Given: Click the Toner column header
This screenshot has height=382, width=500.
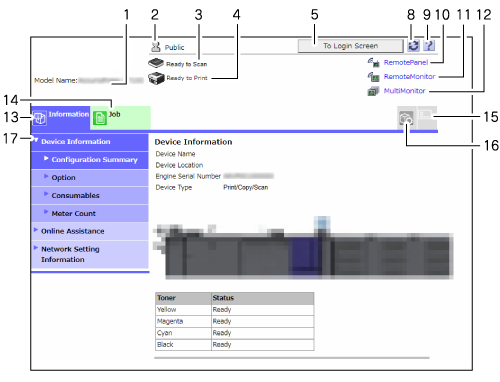Looking at the screenshot, I should coord(183,298).
